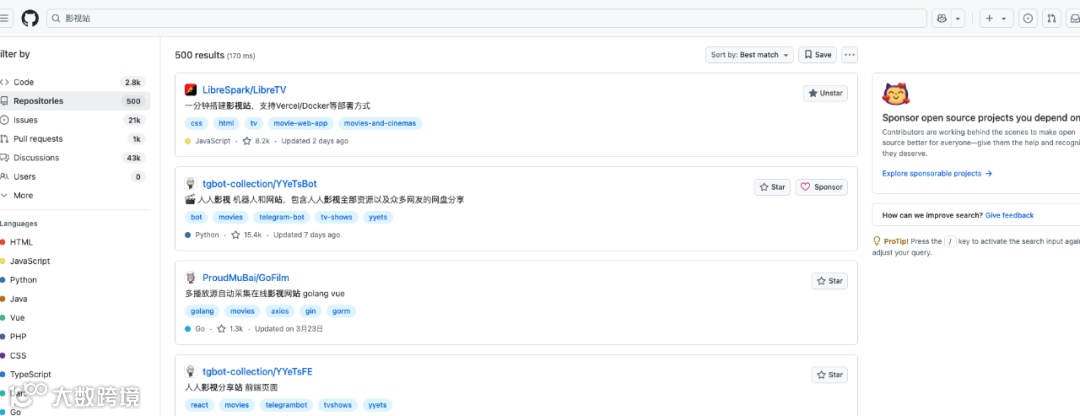This screenshot has height=416, width=1080.
Task: Filter results by Code
Action: point(73,82)
